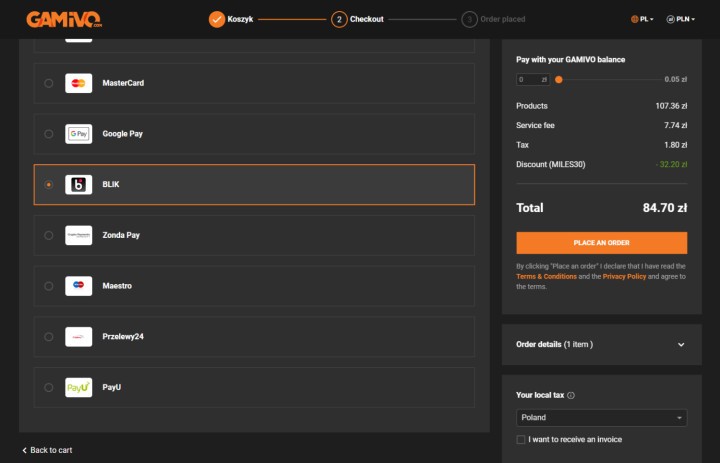Image resolution: width=720 pixels, height=463 pixels.
Task: Click the Products 107.36 zł value
Action: (671, 106)
